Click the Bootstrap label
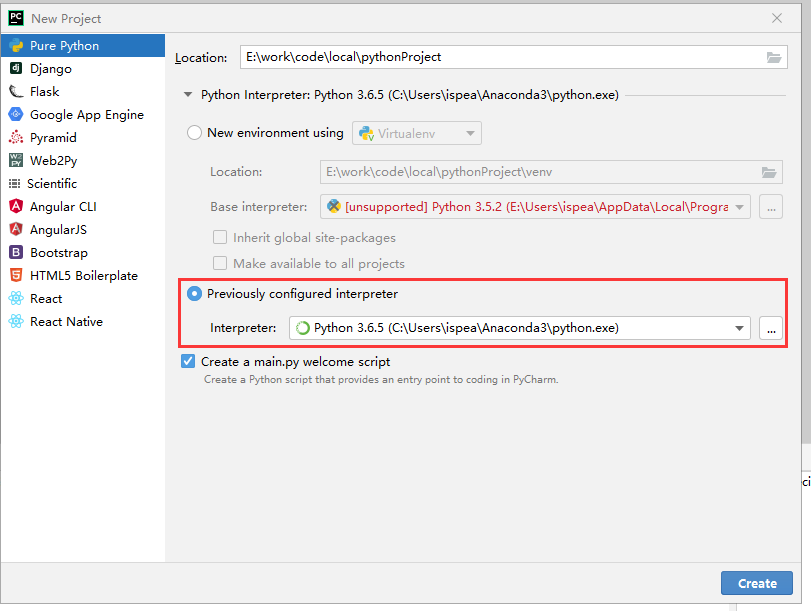The image size is (811, 611). [x=59, y=252]
